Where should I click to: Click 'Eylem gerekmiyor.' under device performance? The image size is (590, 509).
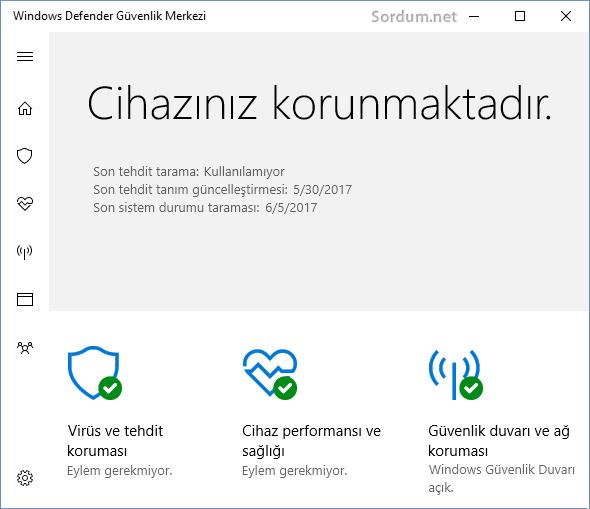(295, 471)
